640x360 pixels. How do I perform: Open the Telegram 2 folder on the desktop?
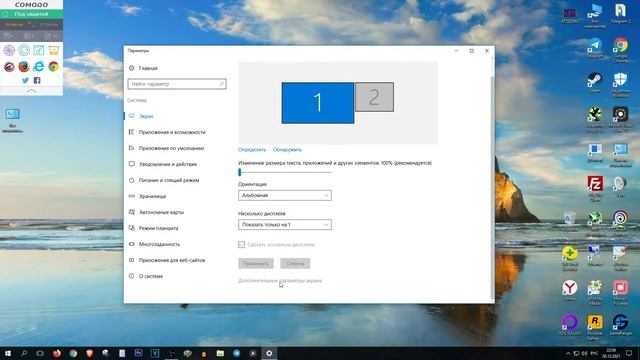click(x=620, y=13)
